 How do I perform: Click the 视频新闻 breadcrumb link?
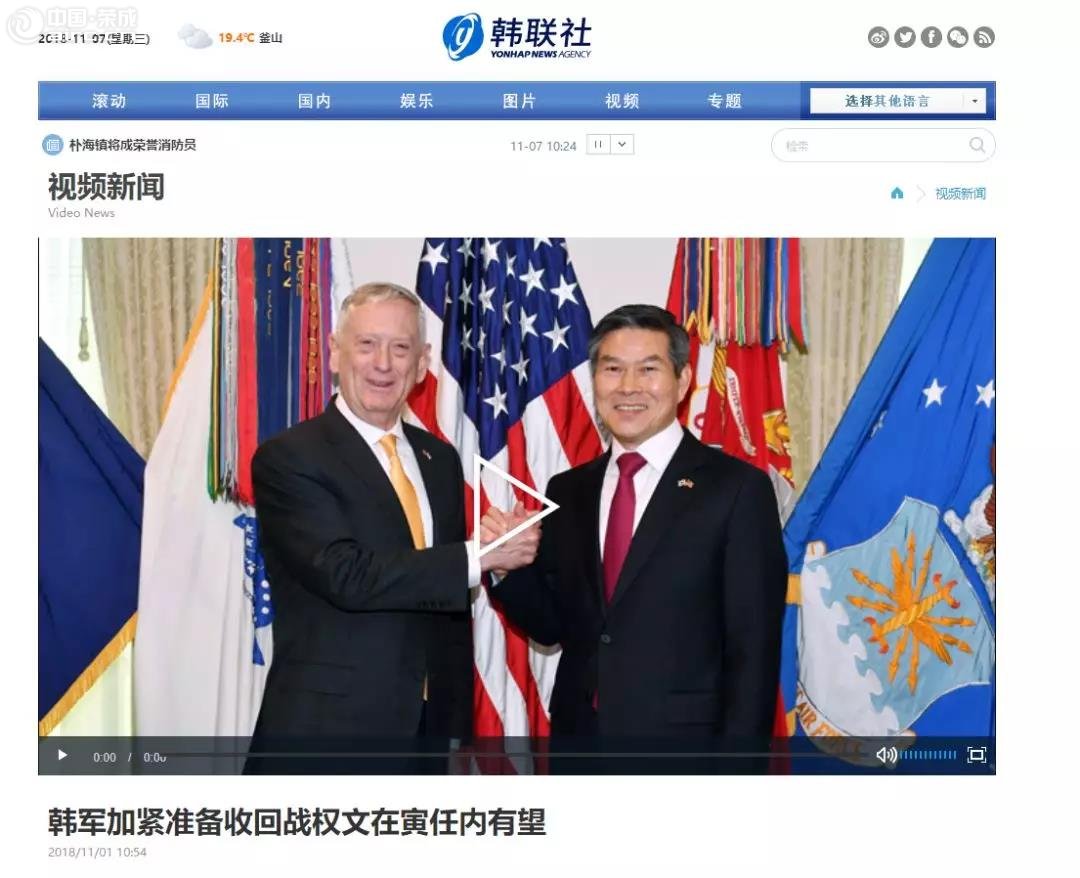(960, 194)
